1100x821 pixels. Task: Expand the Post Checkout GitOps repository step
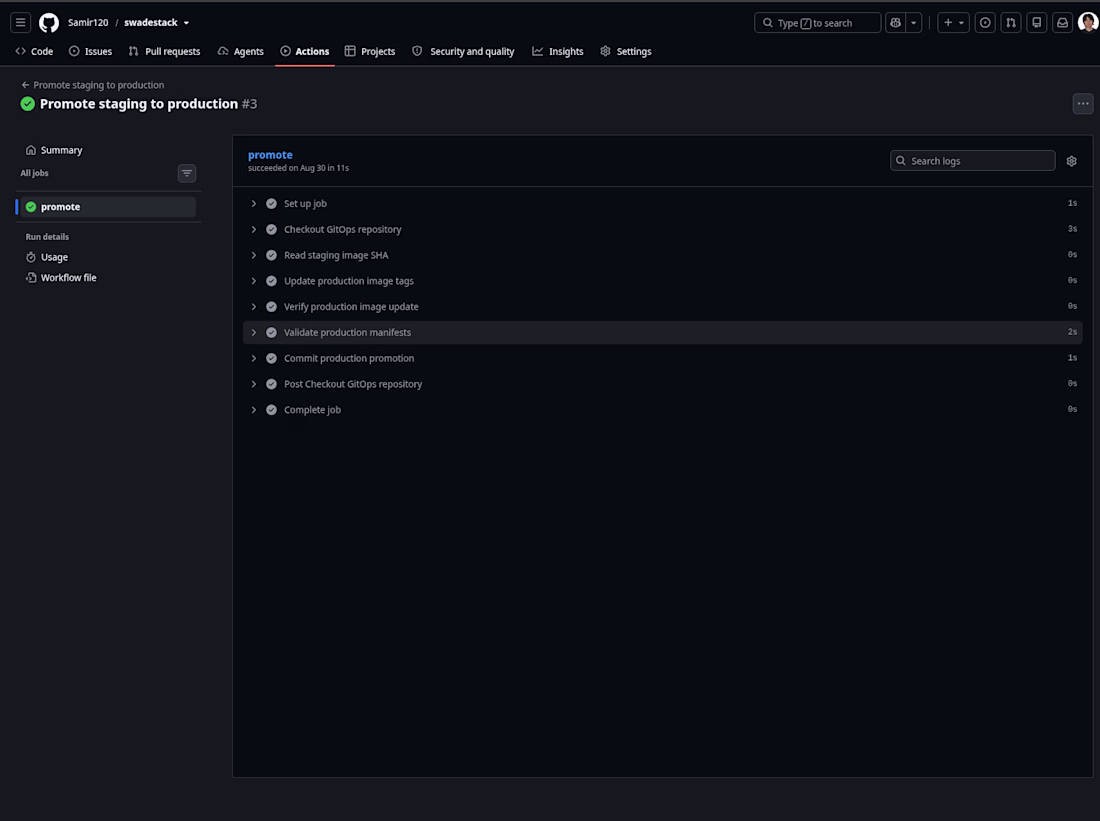click(662, 384)
